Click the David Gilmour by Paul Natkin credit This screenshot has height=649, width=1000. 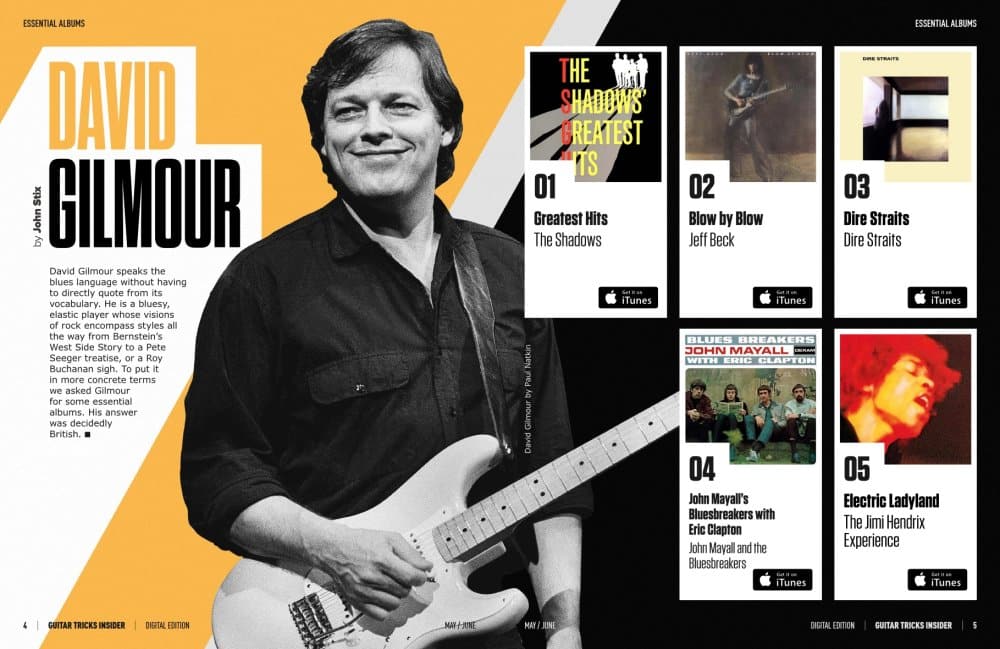(x=527, y=399)
